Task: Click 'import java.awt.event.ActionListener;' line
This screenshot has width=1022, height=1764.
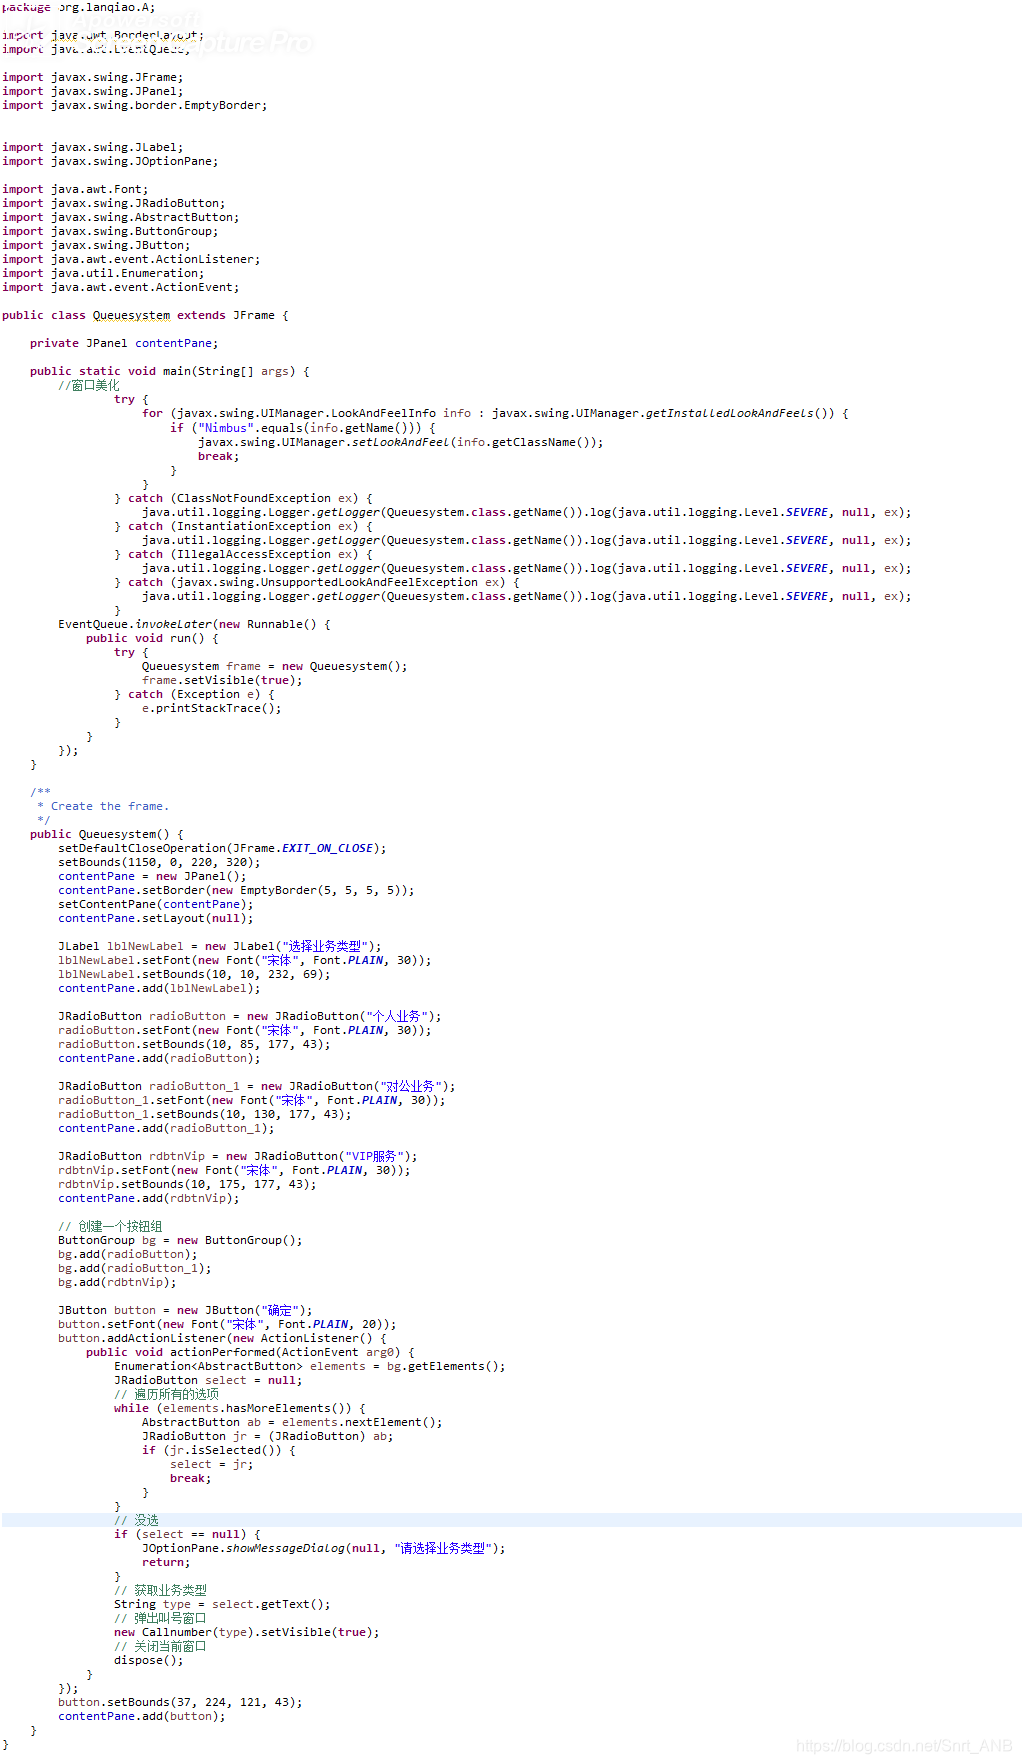Action: coord(131,259)
